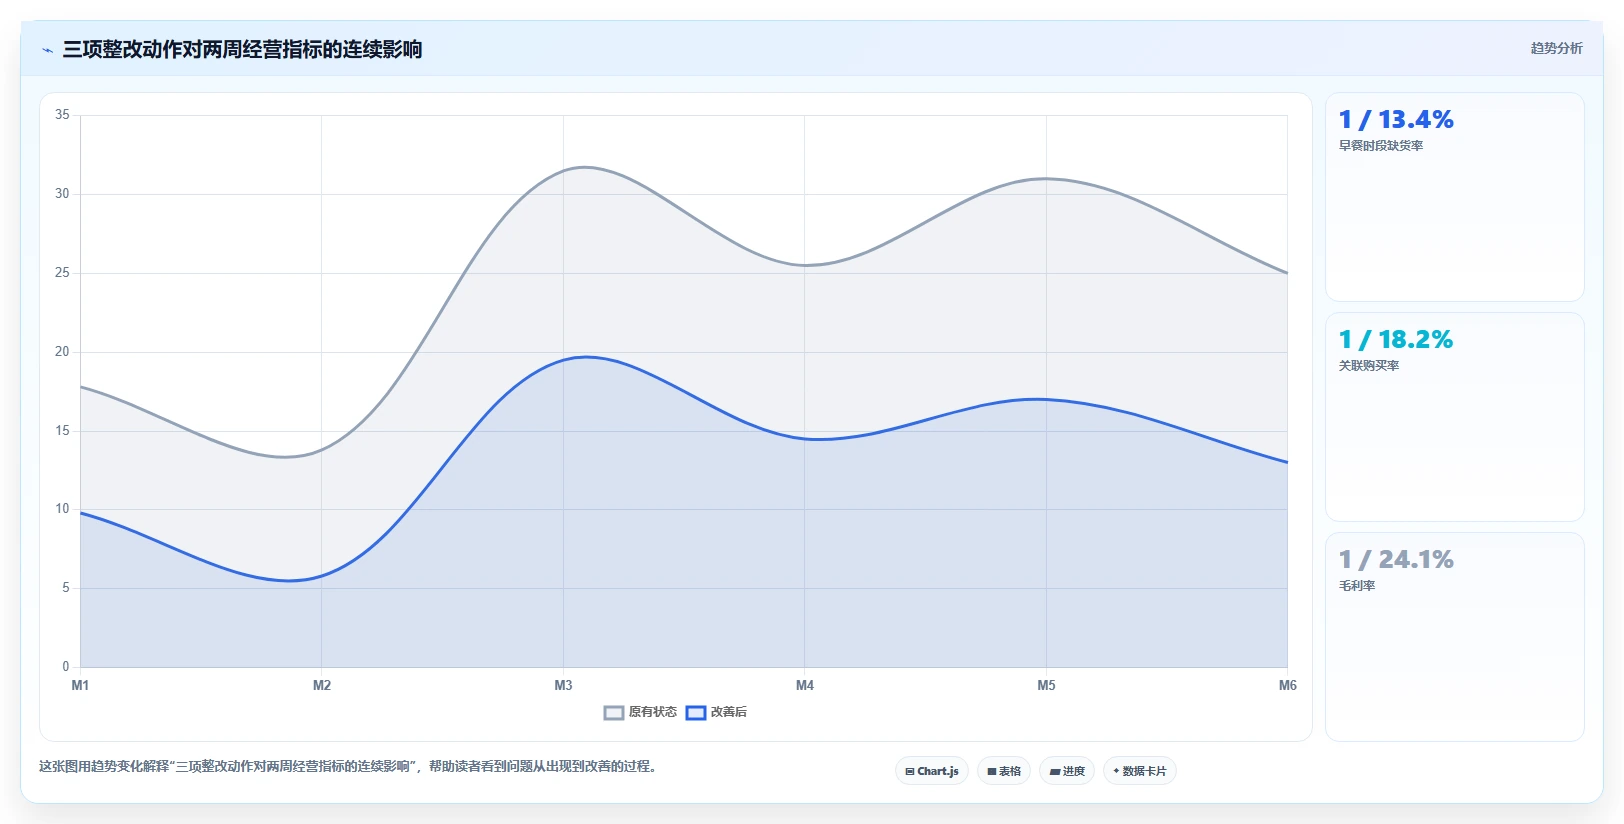Click the 35 y-axis tick label
Screen dimensions: 1624x824
(x=62, y=115)
